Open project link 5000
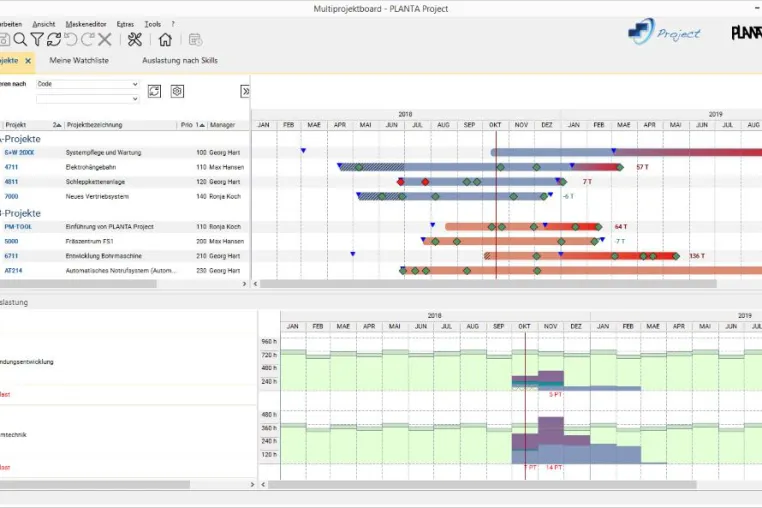762x508 pixels. [x=11, y=241]
